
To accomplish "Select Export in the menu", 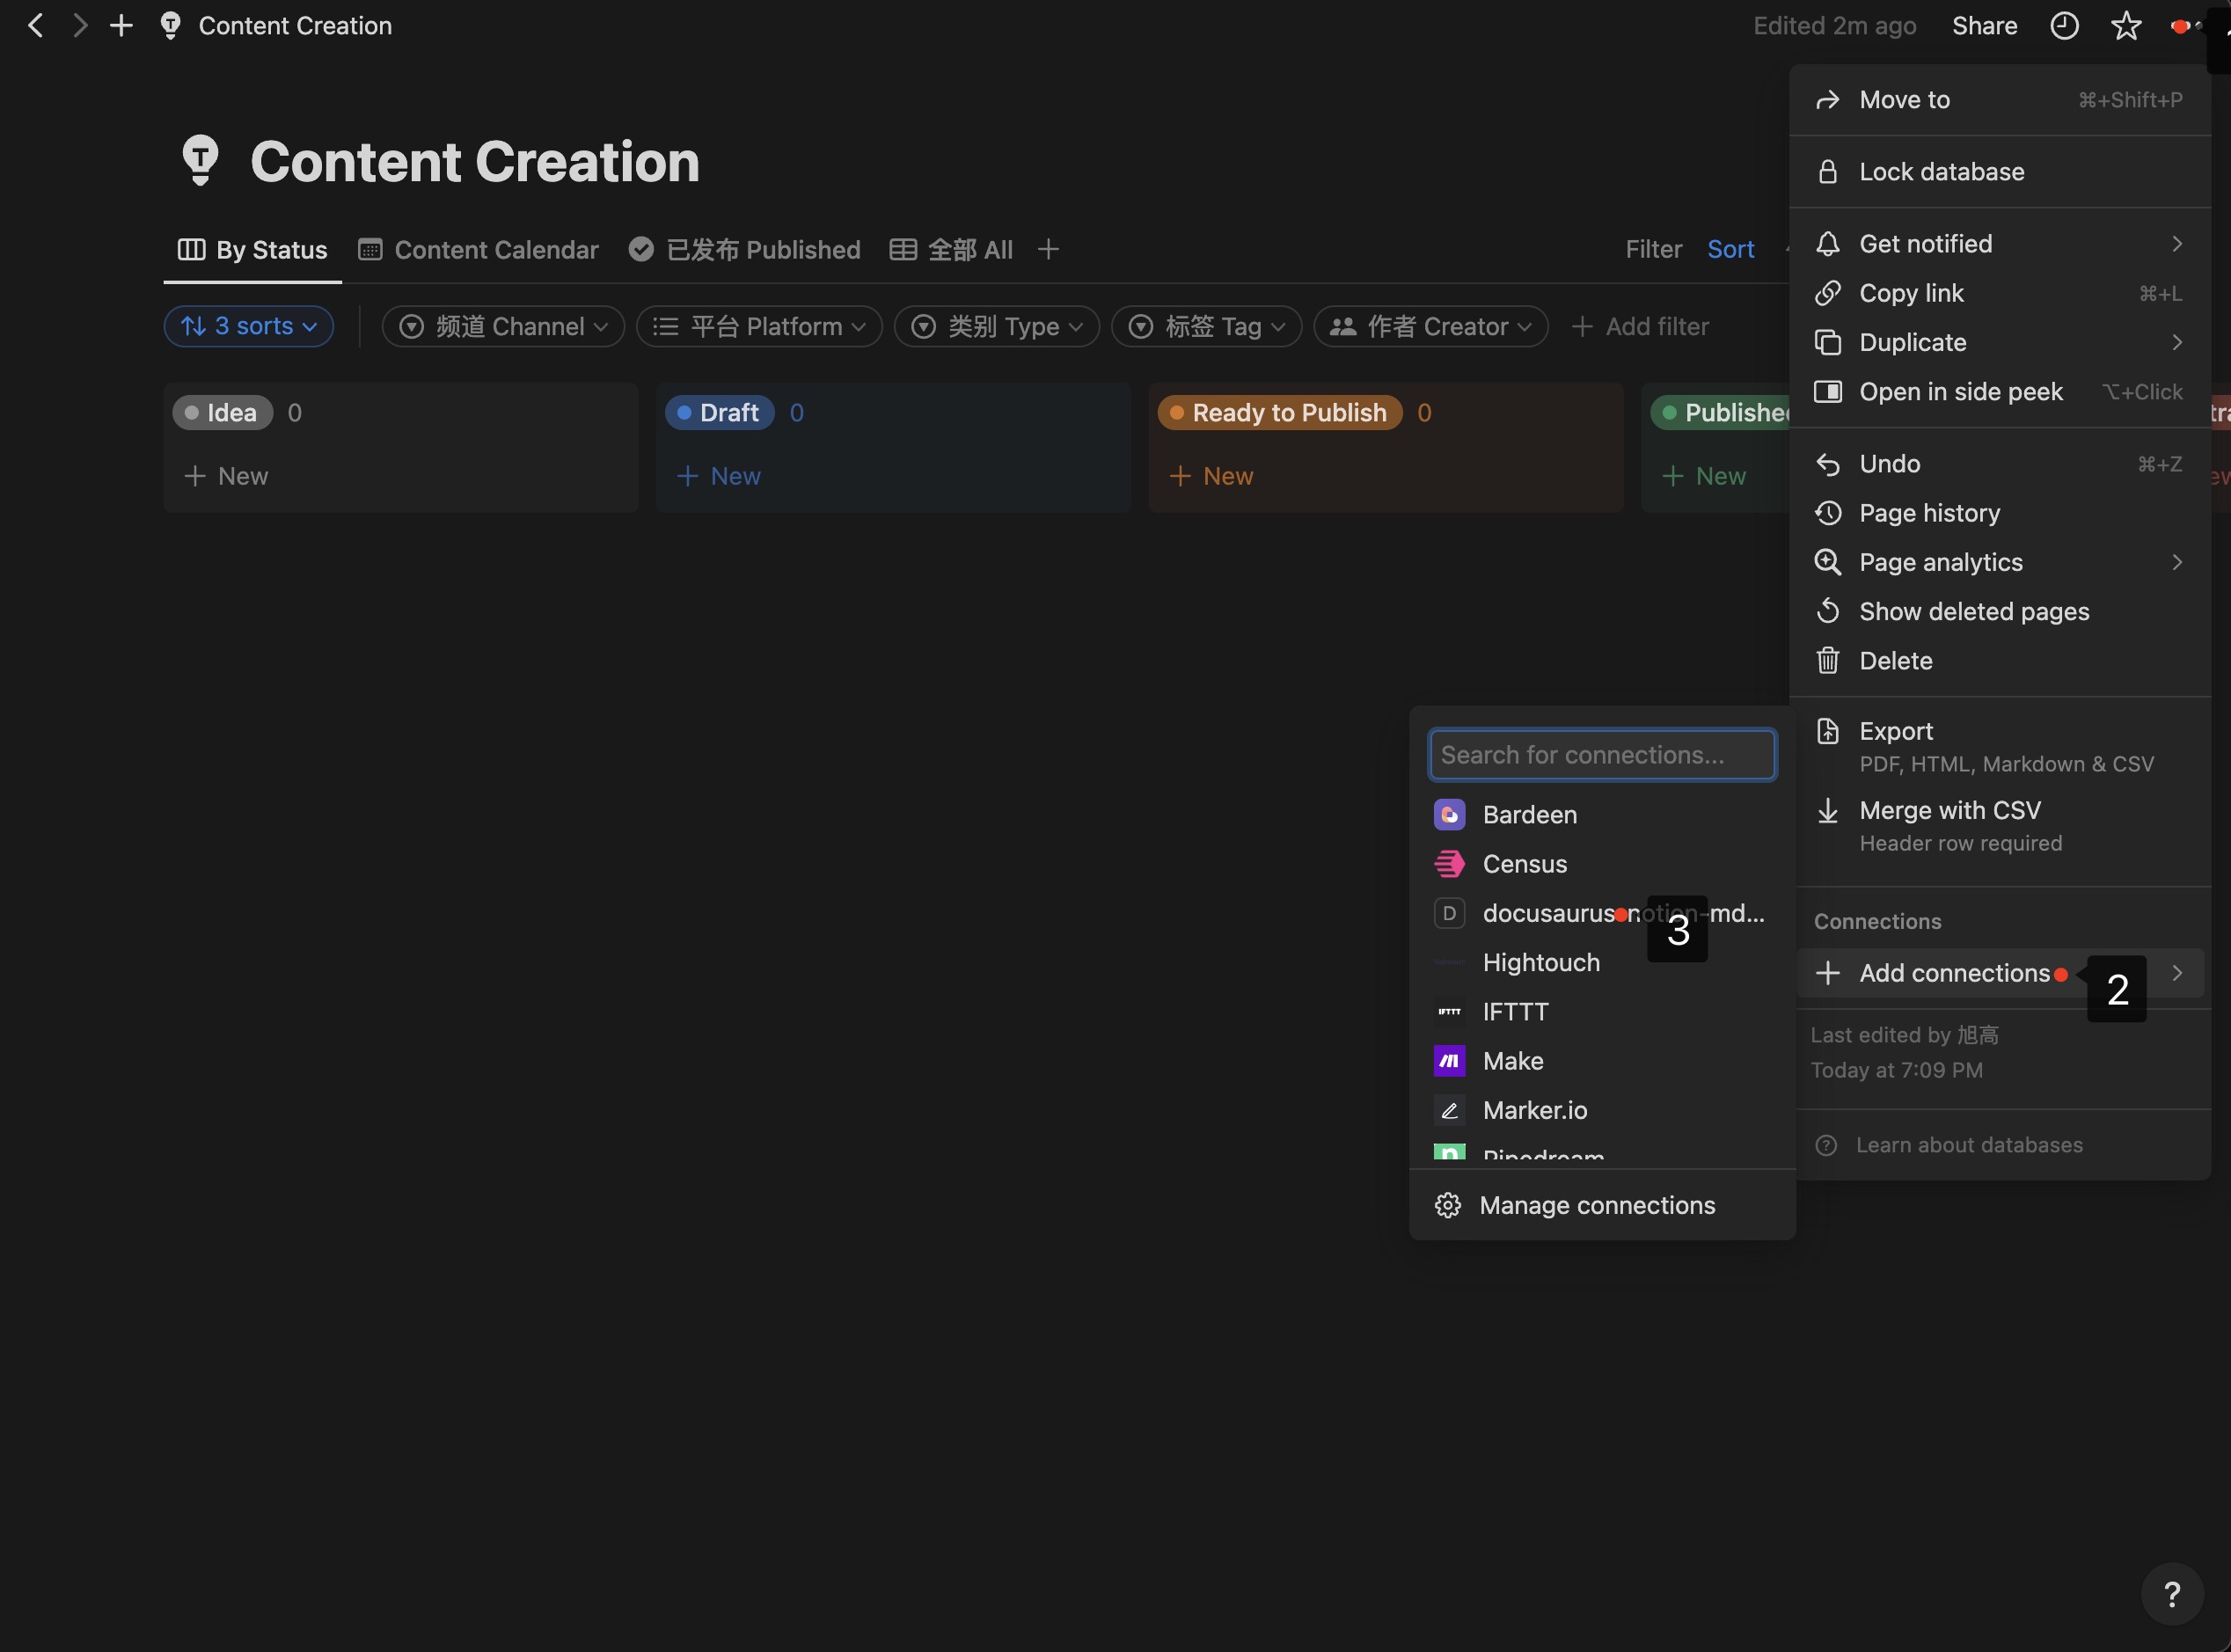I will (x=1896, y=731).
